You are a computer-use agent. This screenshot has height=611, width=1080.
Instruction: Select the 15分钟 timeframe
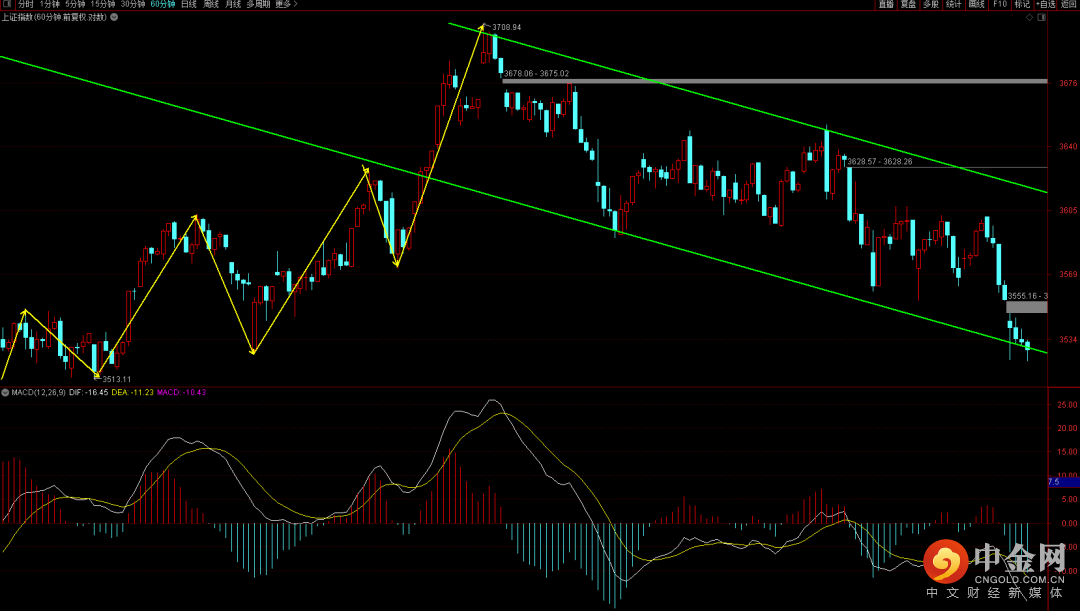tap(103, 4)
